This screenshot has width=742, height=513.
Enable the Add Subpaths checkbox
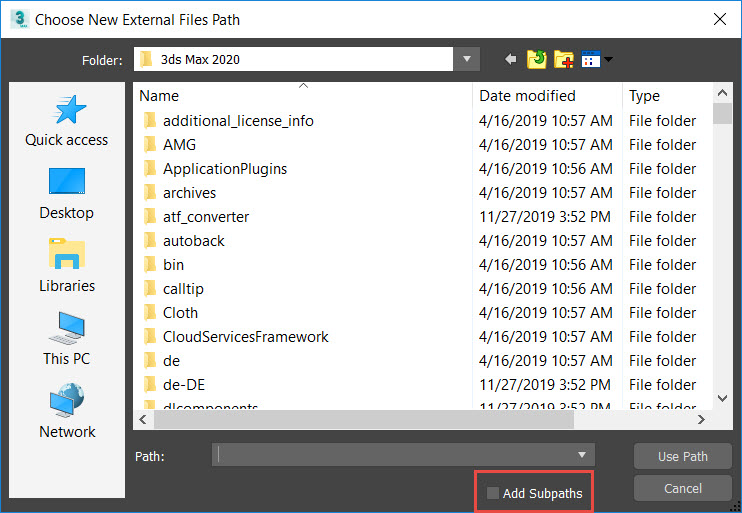tap(492, 493)
